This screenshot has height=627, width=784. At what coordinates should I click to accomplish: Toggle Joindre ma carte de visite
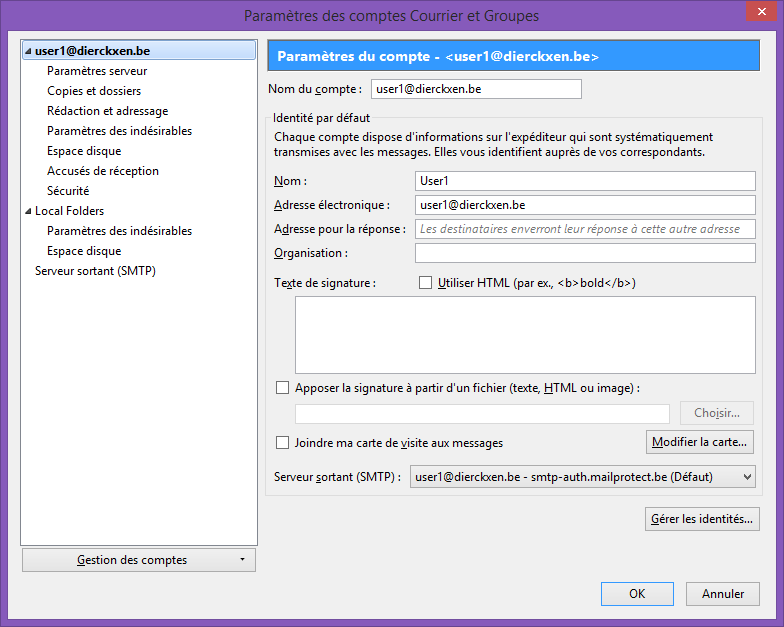pyautogui.click(x=282, y=442)
